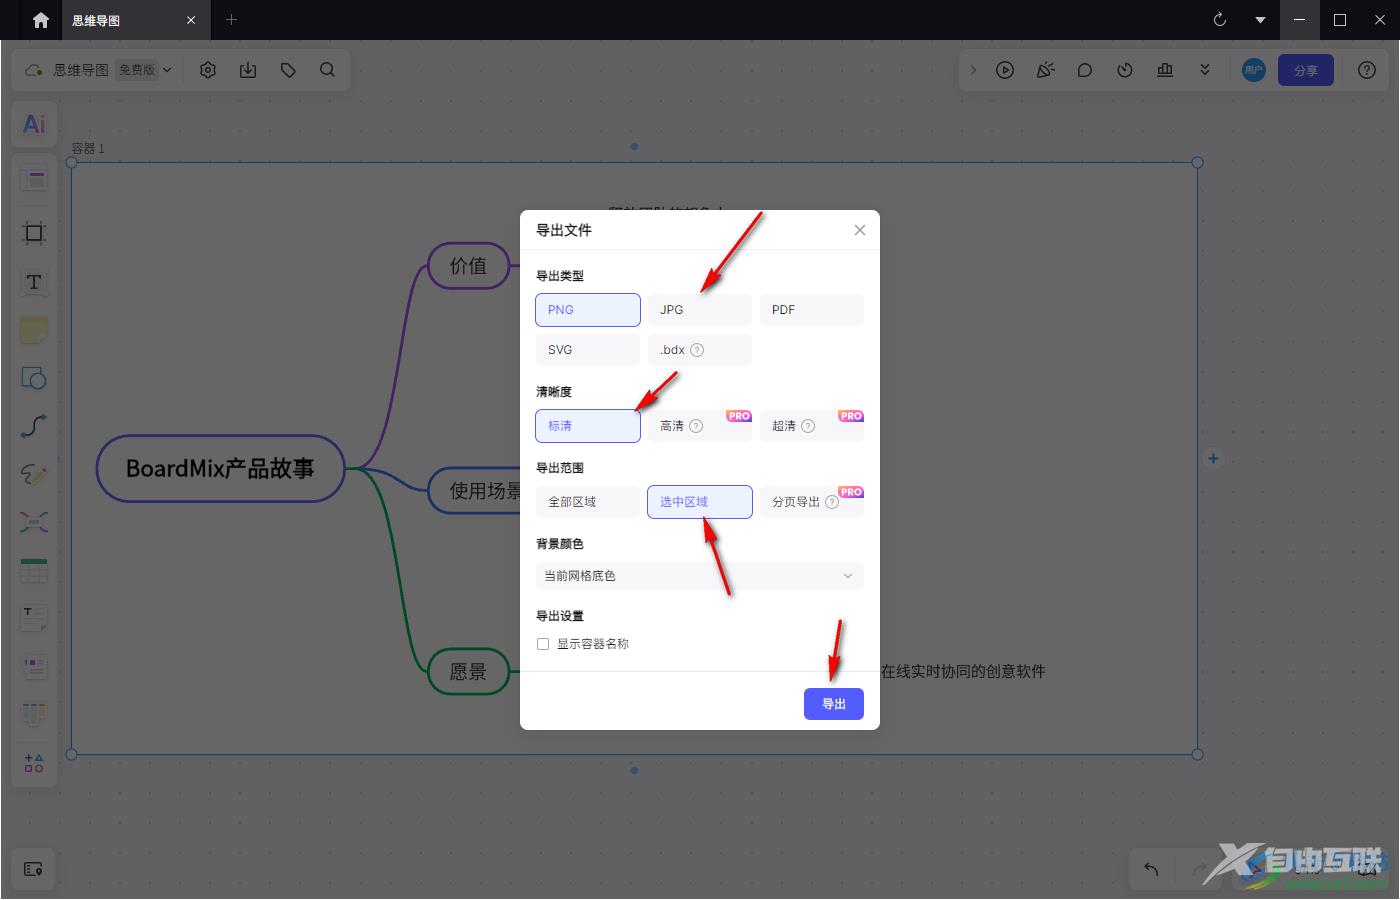Select the kanban board tool
The height and width of the screenshot is (900, 1400).
coord(34,714)
